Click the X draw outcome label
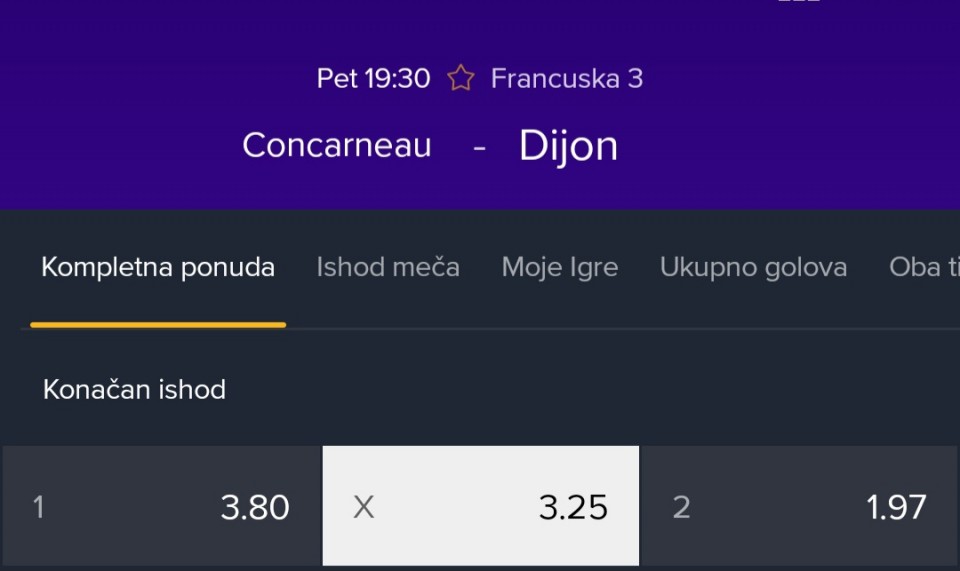This screenshot has height=571, width=960. 364,507
